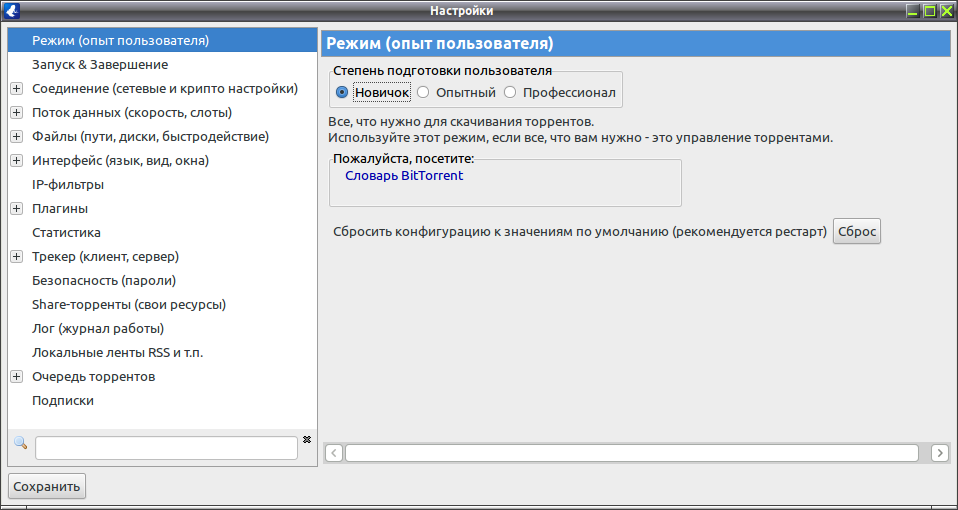Viewport: 958px width, 510px height.
Task: Select the Новичок radio button
Action: tap(342, 93)
